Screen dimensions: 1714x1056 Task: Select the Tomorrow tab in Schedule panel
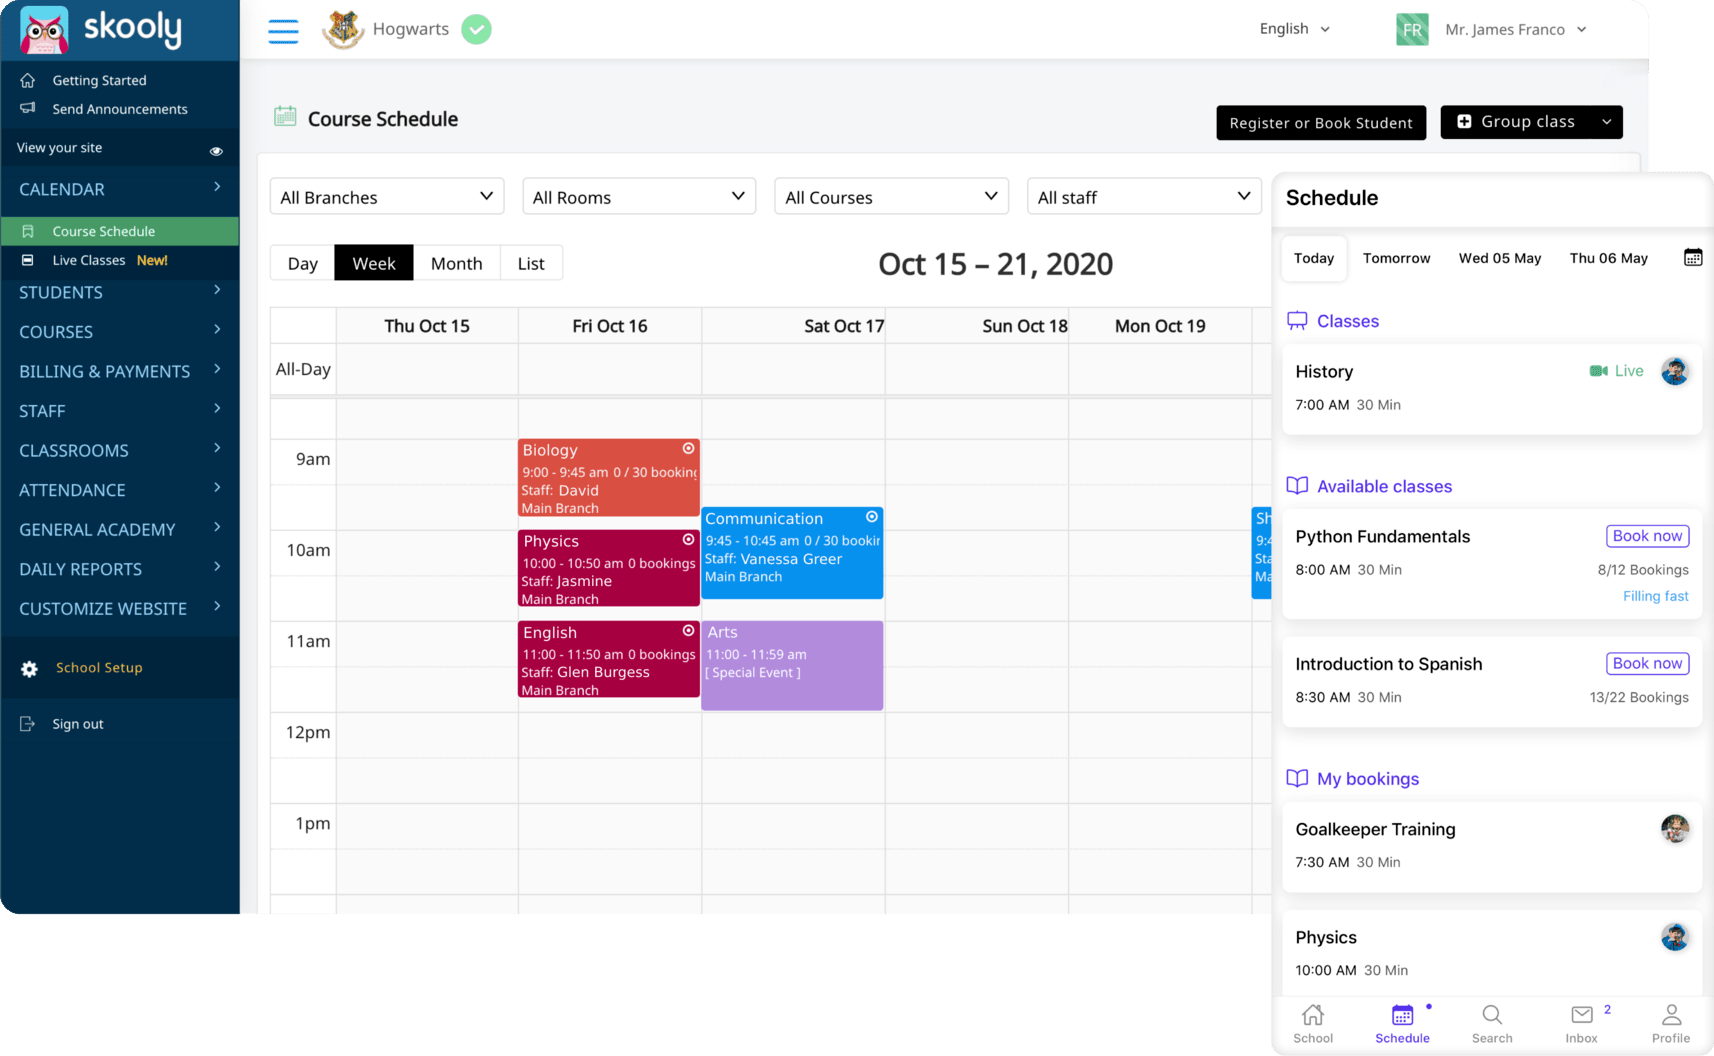tap(1396, 258)
